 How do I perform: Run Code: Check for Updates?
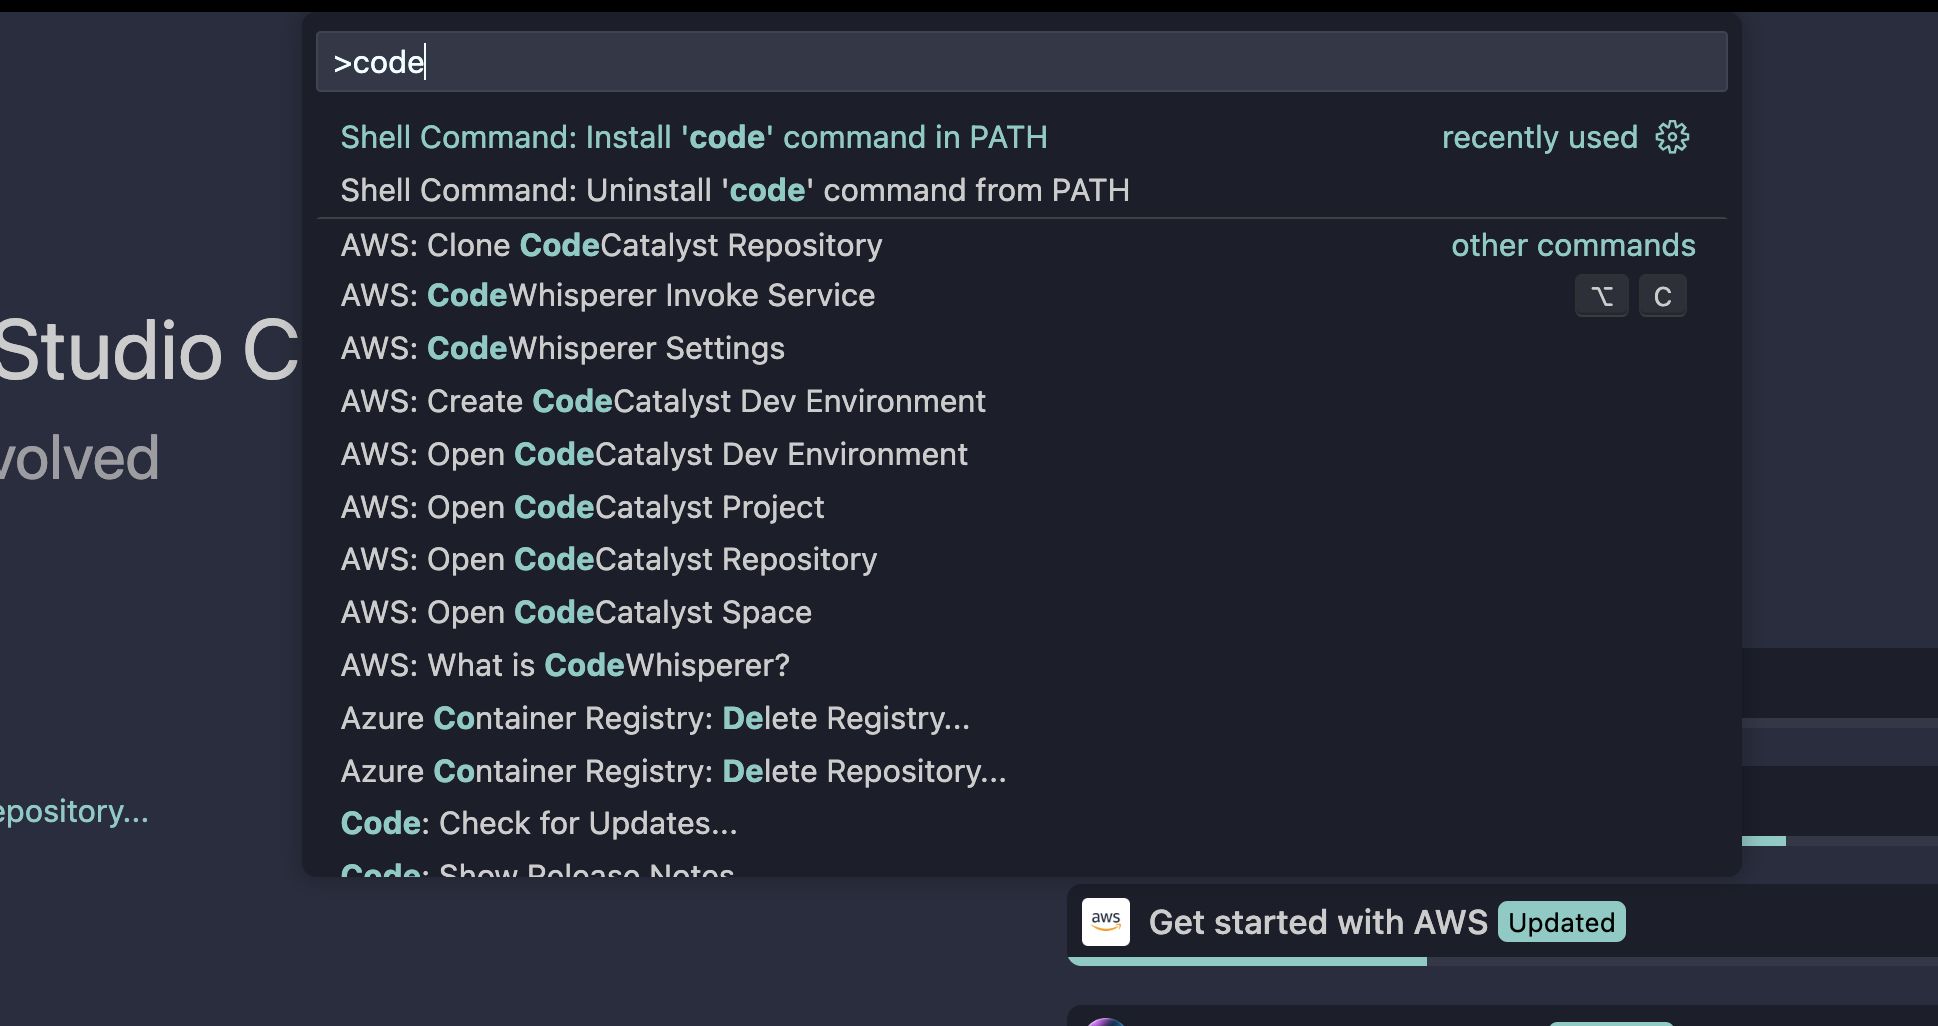point(540,823)
